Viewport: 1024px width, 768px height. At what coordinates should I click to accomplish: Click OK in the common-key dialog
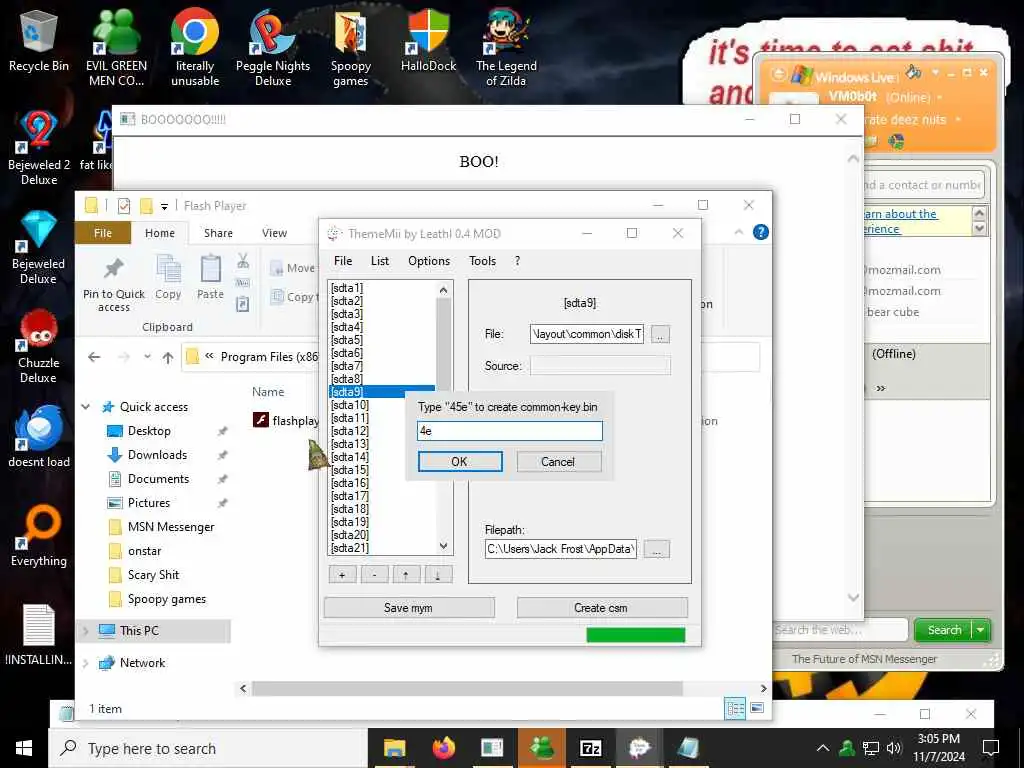[x=460, y=462]
